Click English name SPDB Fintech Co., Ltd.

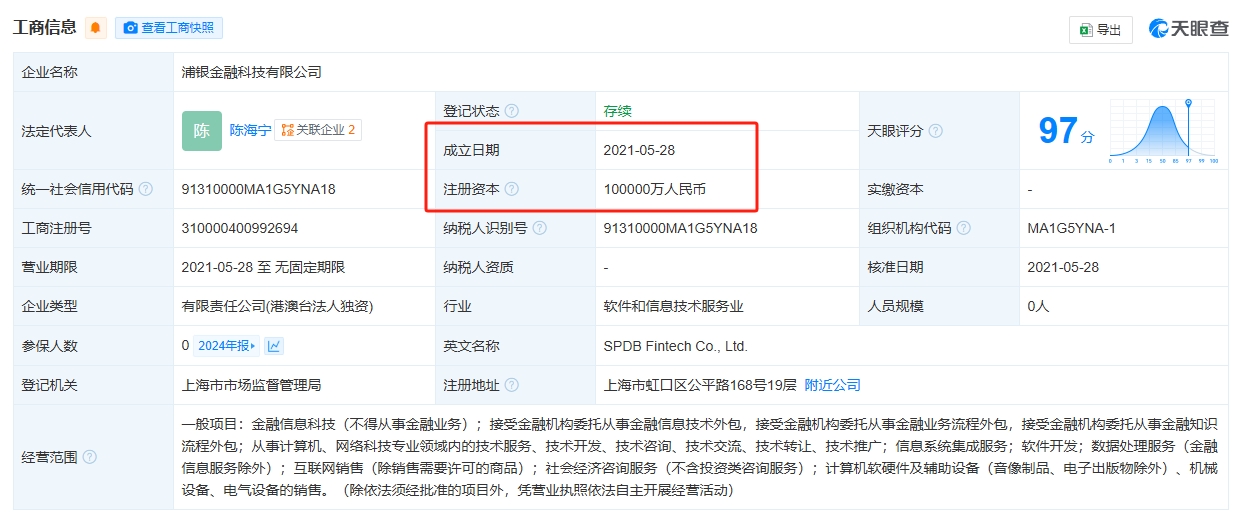676,346
